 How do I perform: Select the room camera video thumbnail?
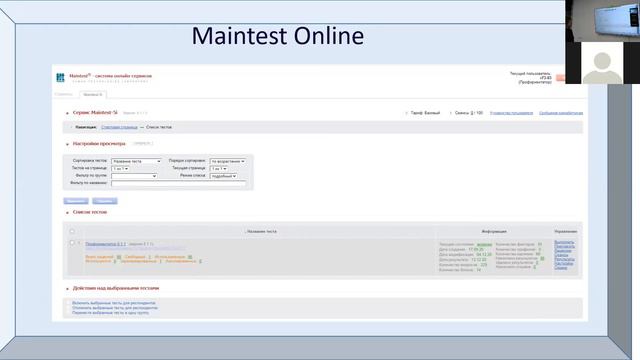pos(602,20)
